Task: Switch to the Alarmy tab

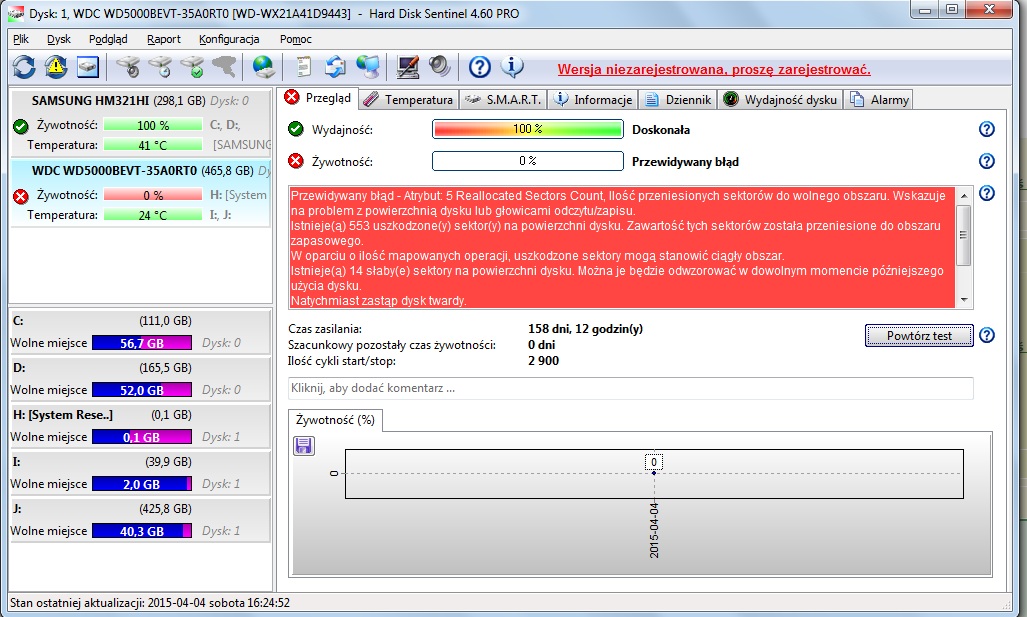Action: [x=879, y=100]
